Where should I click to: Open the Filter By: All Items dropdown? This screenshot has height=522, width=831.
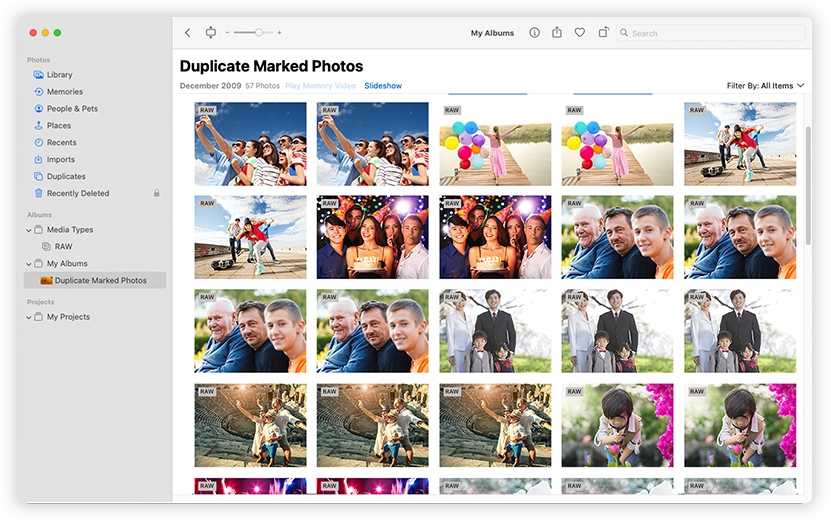pos(765,86)
